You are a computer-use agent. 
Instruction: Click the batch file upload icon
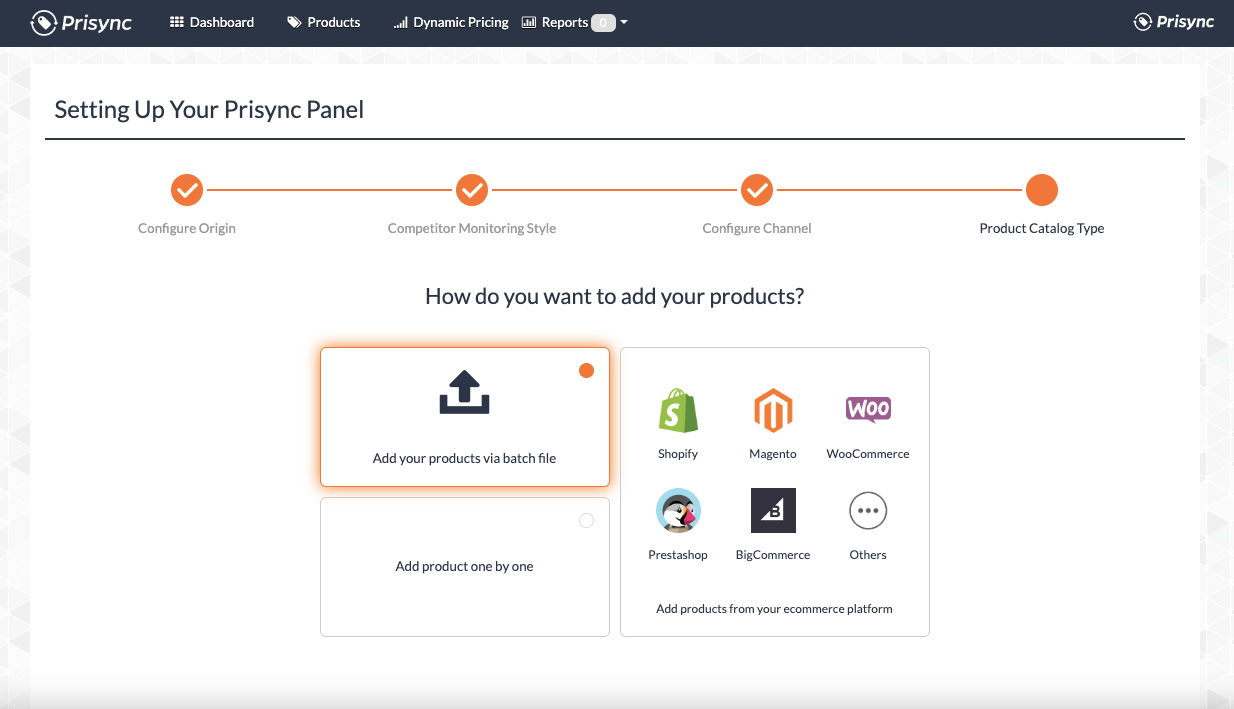pos(464,393)
